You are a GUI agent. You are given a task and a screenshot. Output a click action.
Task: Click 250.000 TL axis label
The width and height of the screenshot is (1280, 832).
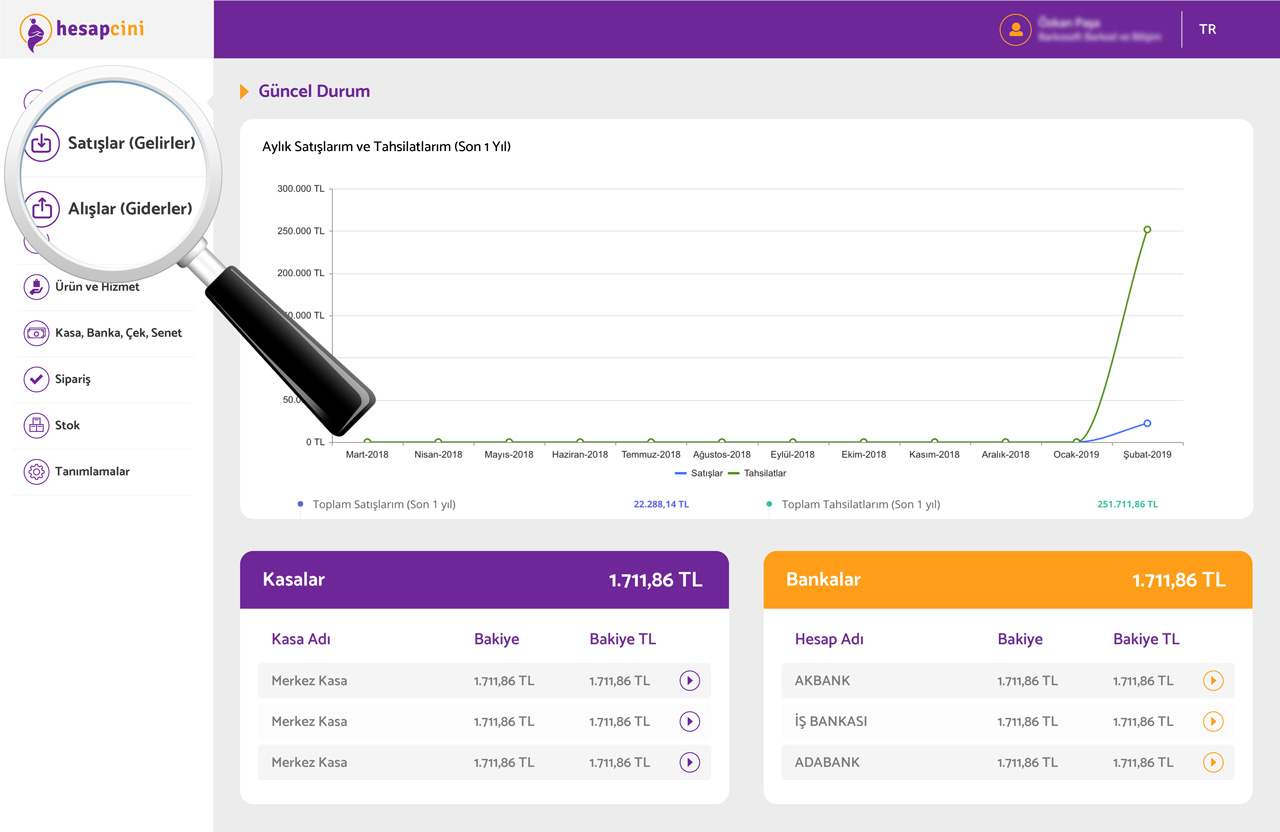tap(301, 230)
